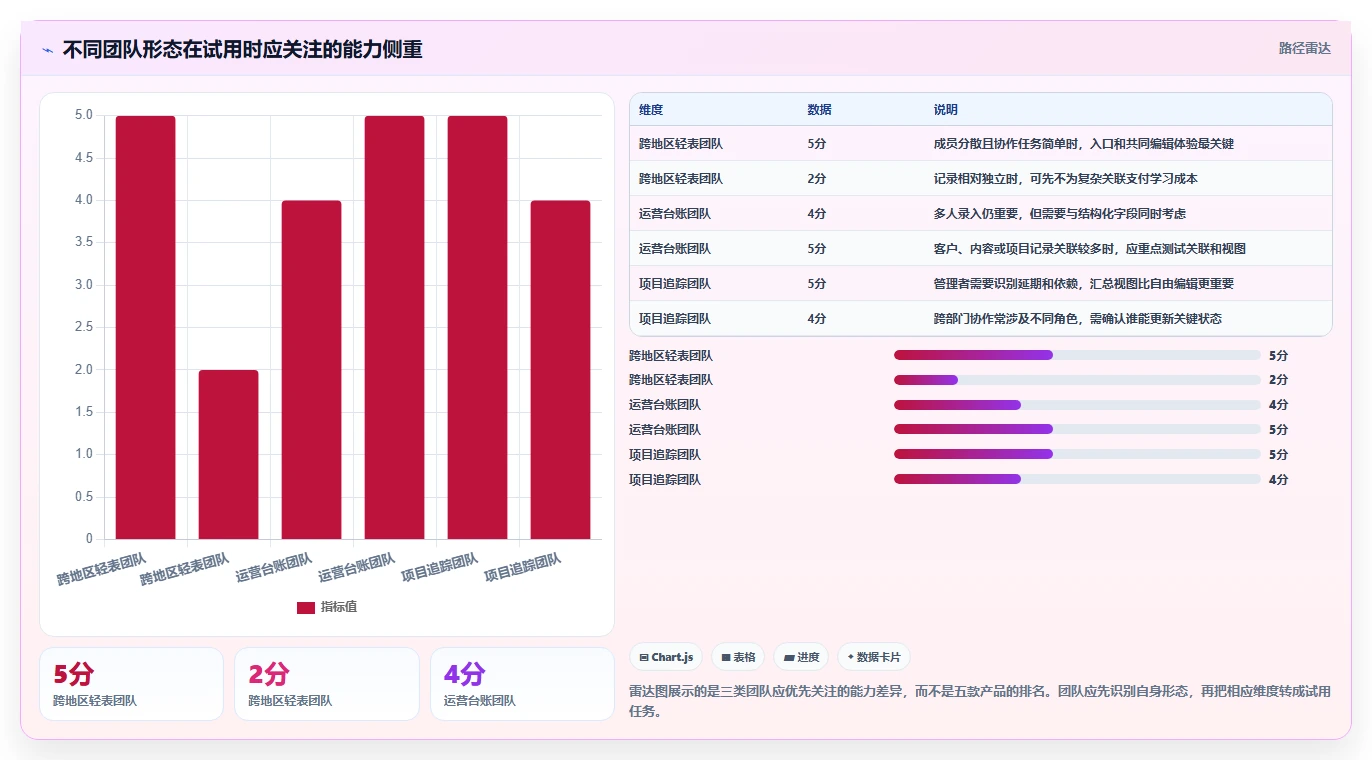
Task: Click the 项目追踪团队 progress bar scored 4分
Action: click(x=1077, y=479)
